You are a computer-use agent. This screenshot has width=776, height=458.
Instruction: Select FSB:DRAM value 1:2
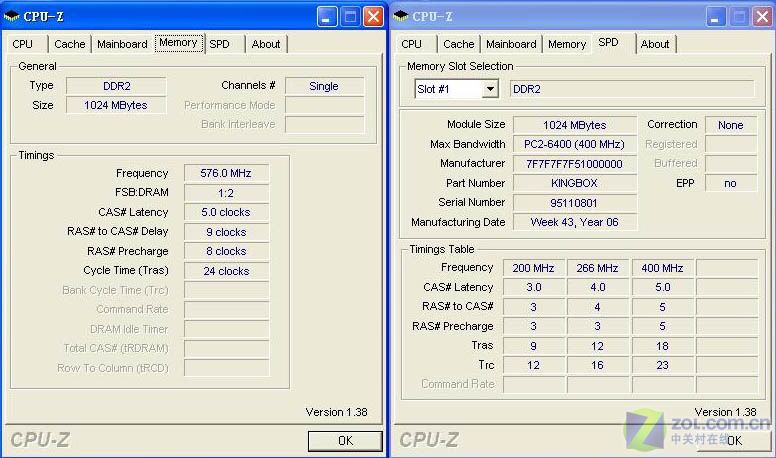tap(227, 193)
